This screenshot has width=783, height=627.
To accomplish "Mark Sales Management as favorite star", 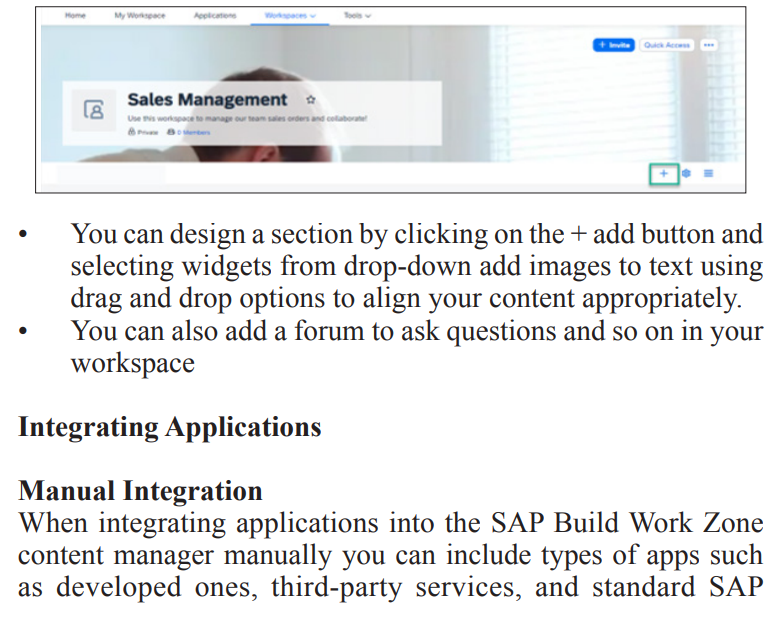I will click(311, 100).
